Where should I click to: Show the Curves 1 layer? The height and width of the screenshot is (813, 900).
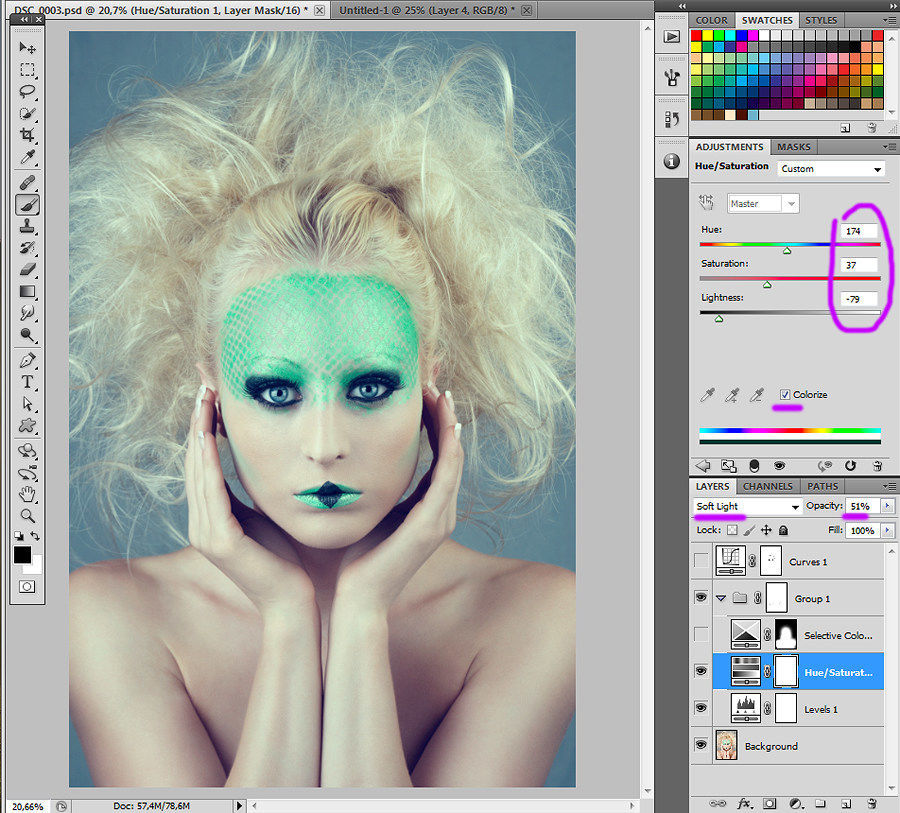coord(701,561)
